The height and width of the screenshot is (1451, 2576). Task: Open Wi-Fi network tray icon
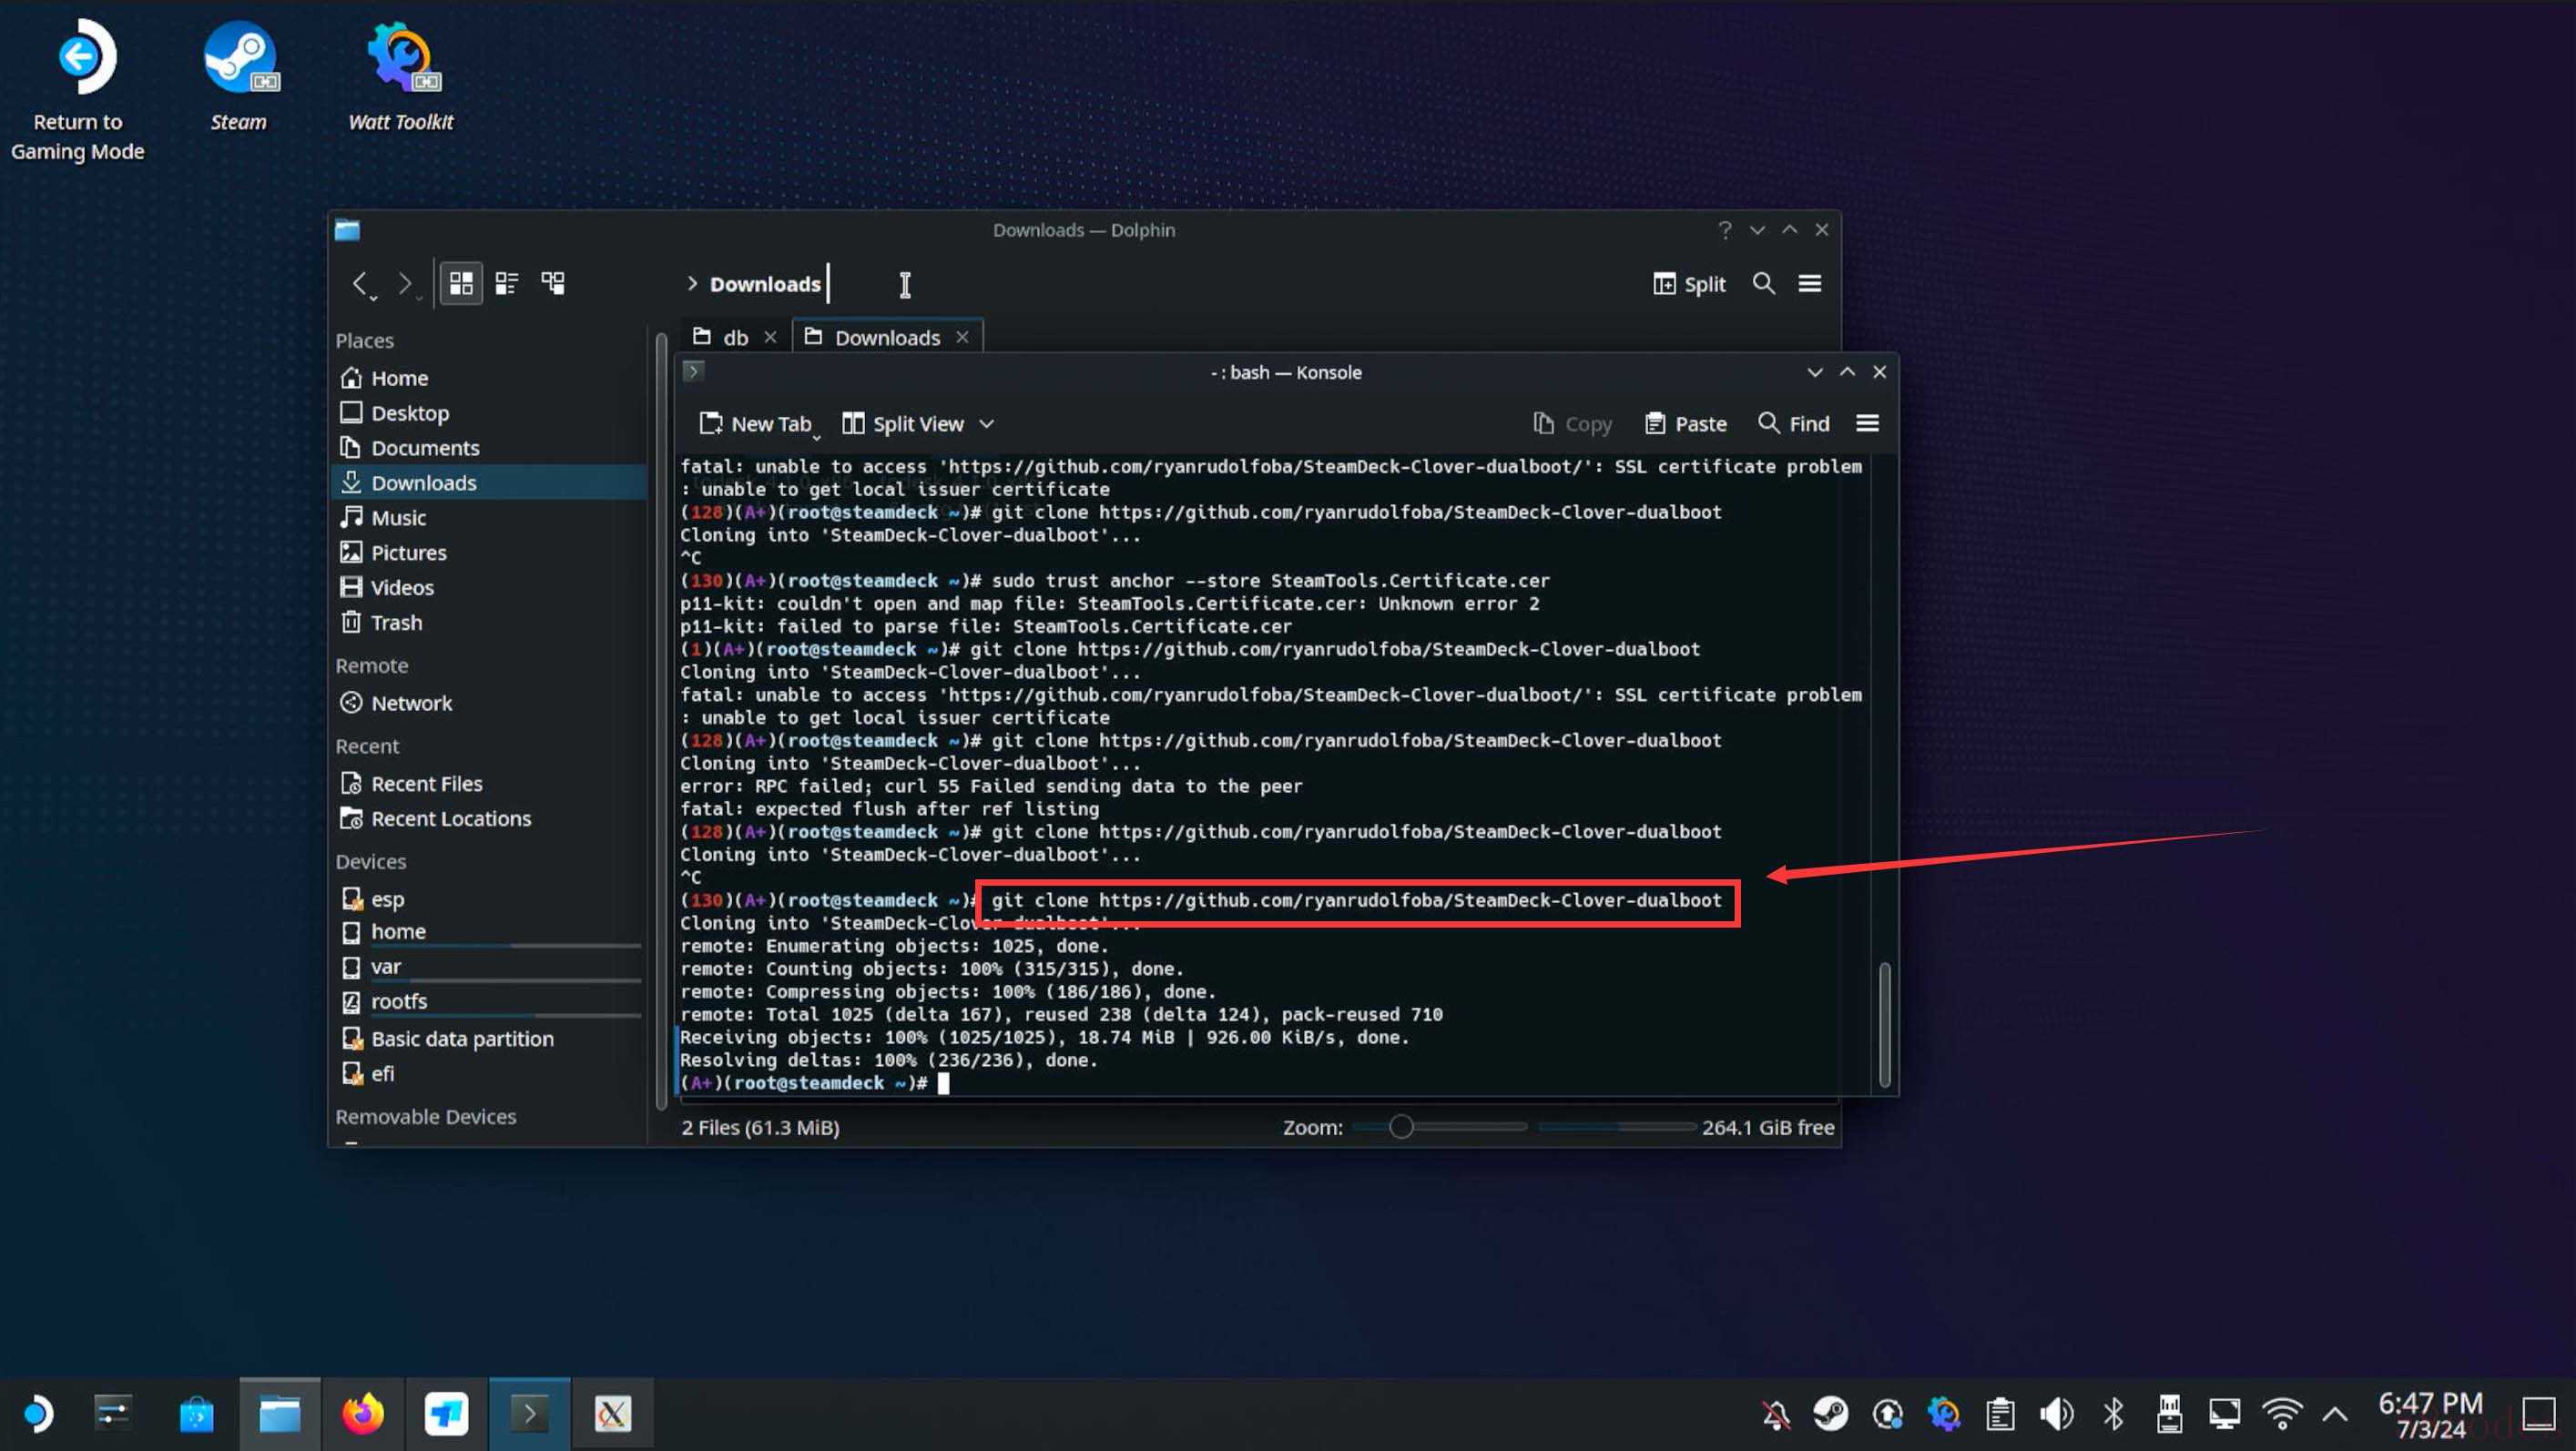coord(2281,1414)
